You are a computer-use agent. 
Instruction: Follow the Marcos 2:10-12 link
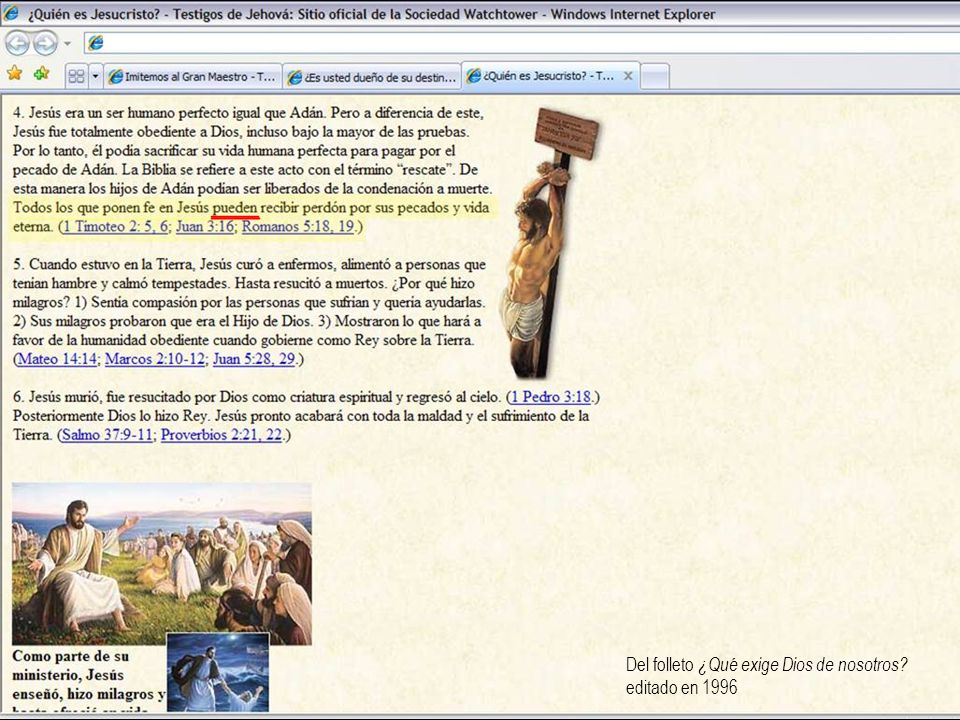coord(155,359)
